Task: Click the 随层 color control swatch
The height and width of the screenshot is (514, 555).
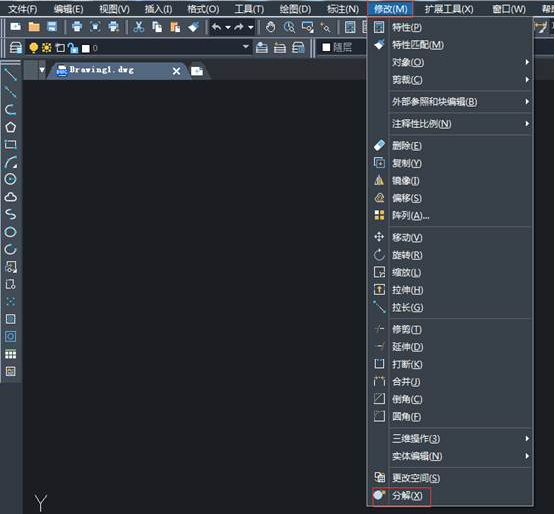Action: 326,47
